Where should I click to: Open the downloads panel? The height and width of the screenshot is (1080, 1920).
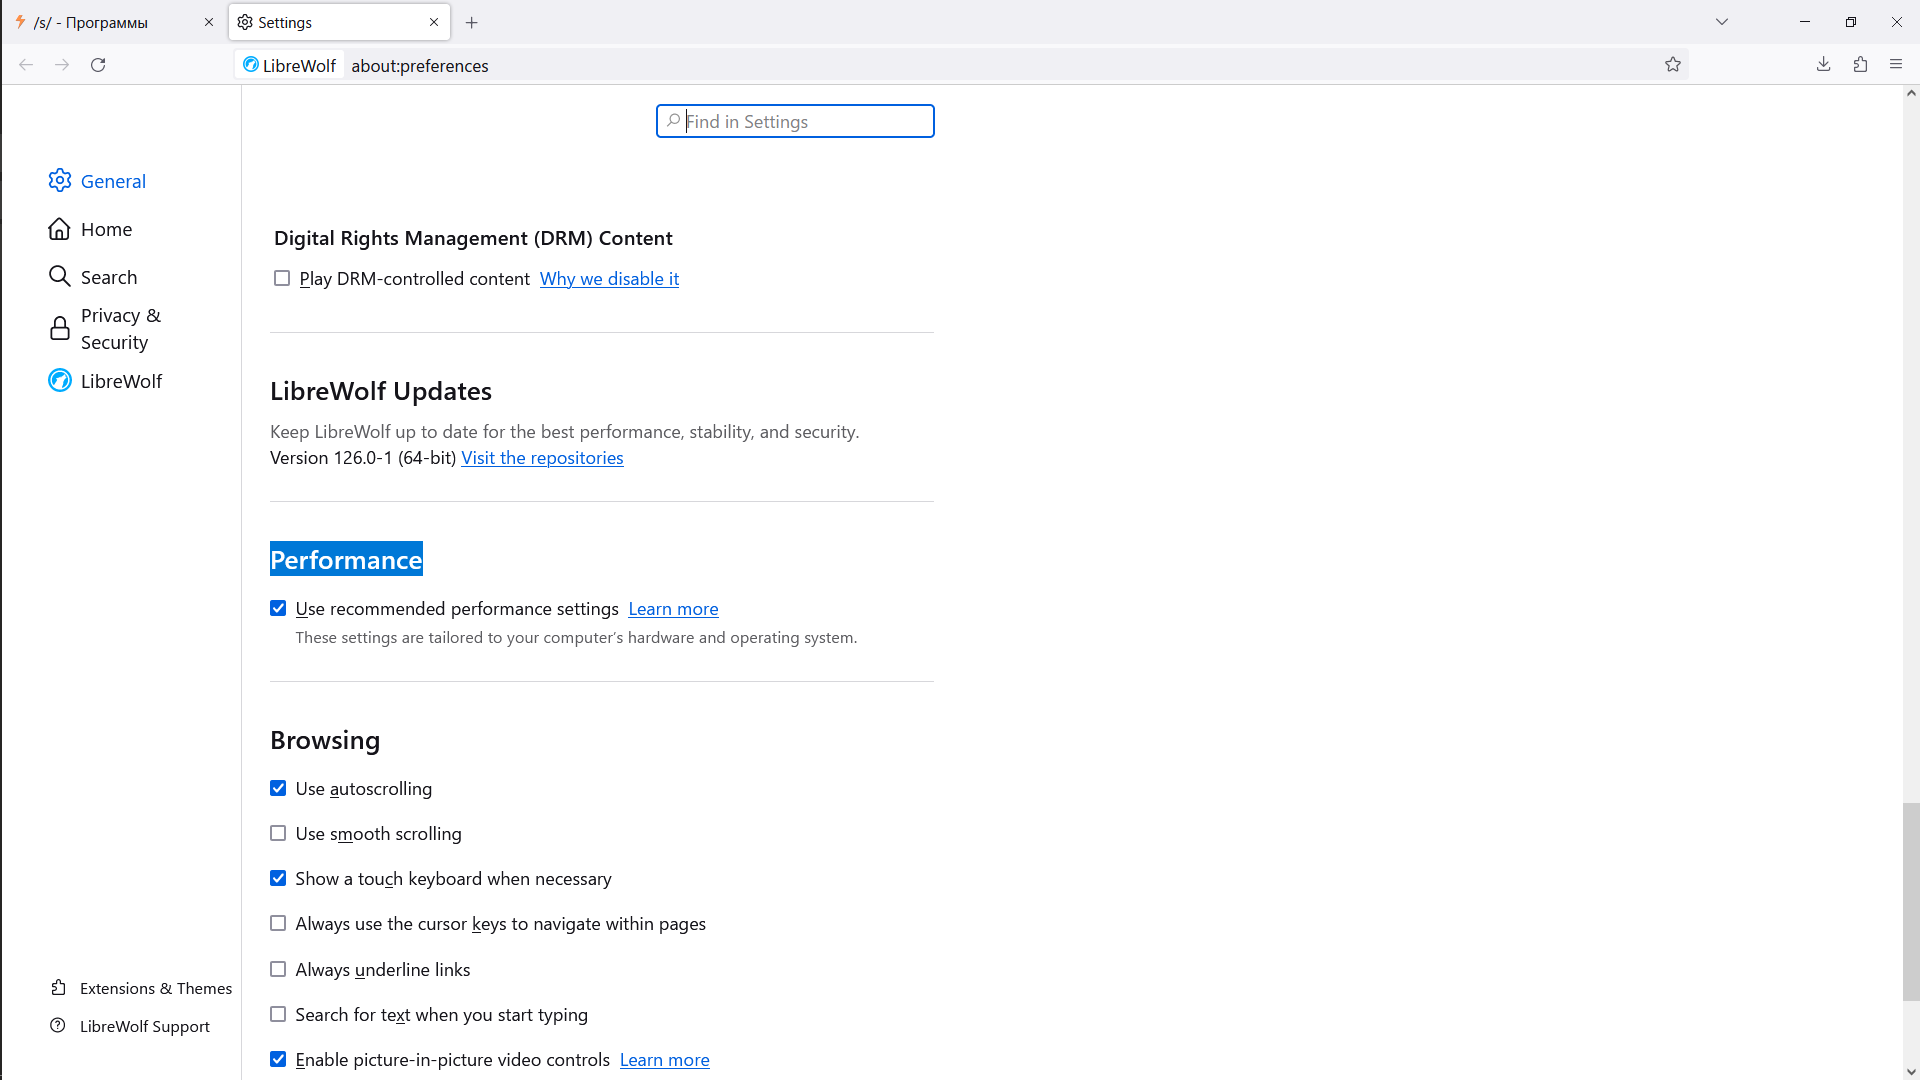click(x=1824, y=65)
